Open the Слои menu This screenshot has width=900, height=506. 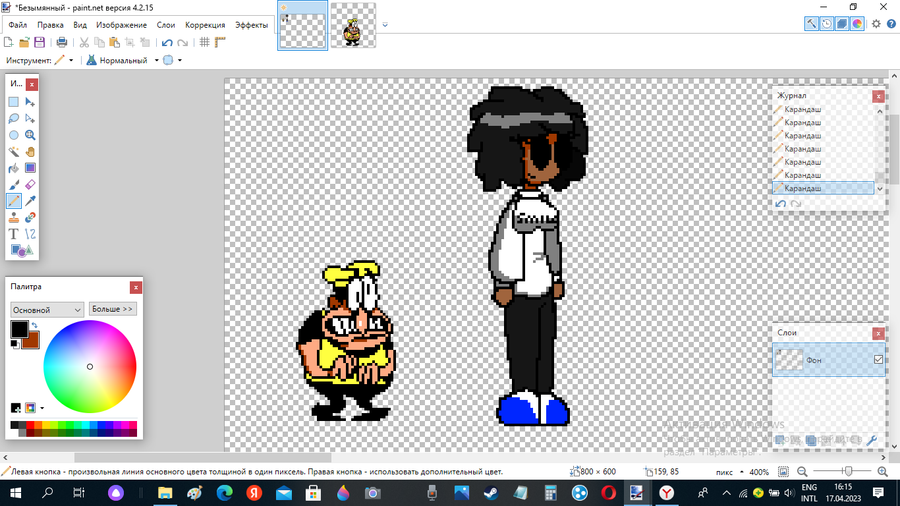tap(166, 25)
